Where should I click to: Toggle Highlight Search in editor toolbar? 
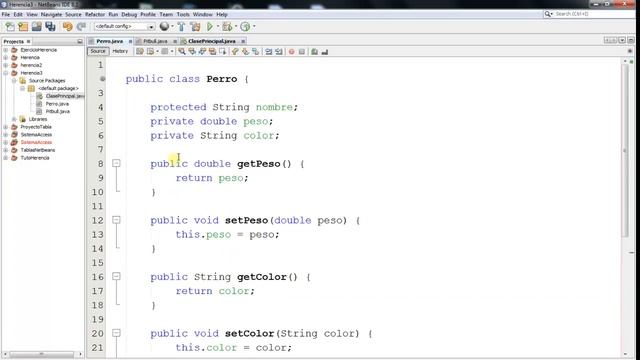[x=212, y=51]
